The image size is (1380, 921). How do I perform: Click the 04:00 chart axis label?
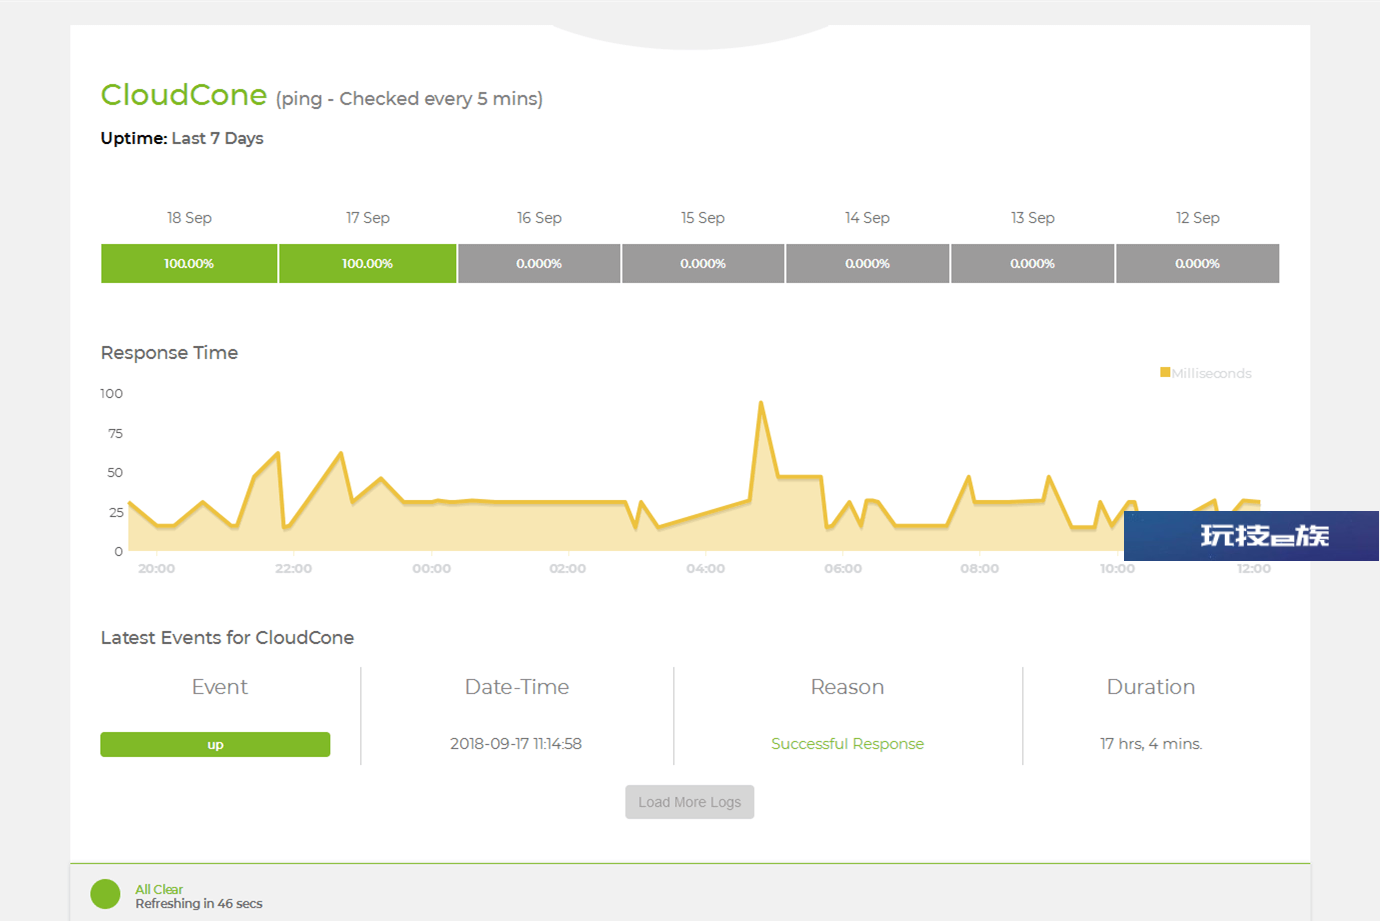(x=705, y=568)
